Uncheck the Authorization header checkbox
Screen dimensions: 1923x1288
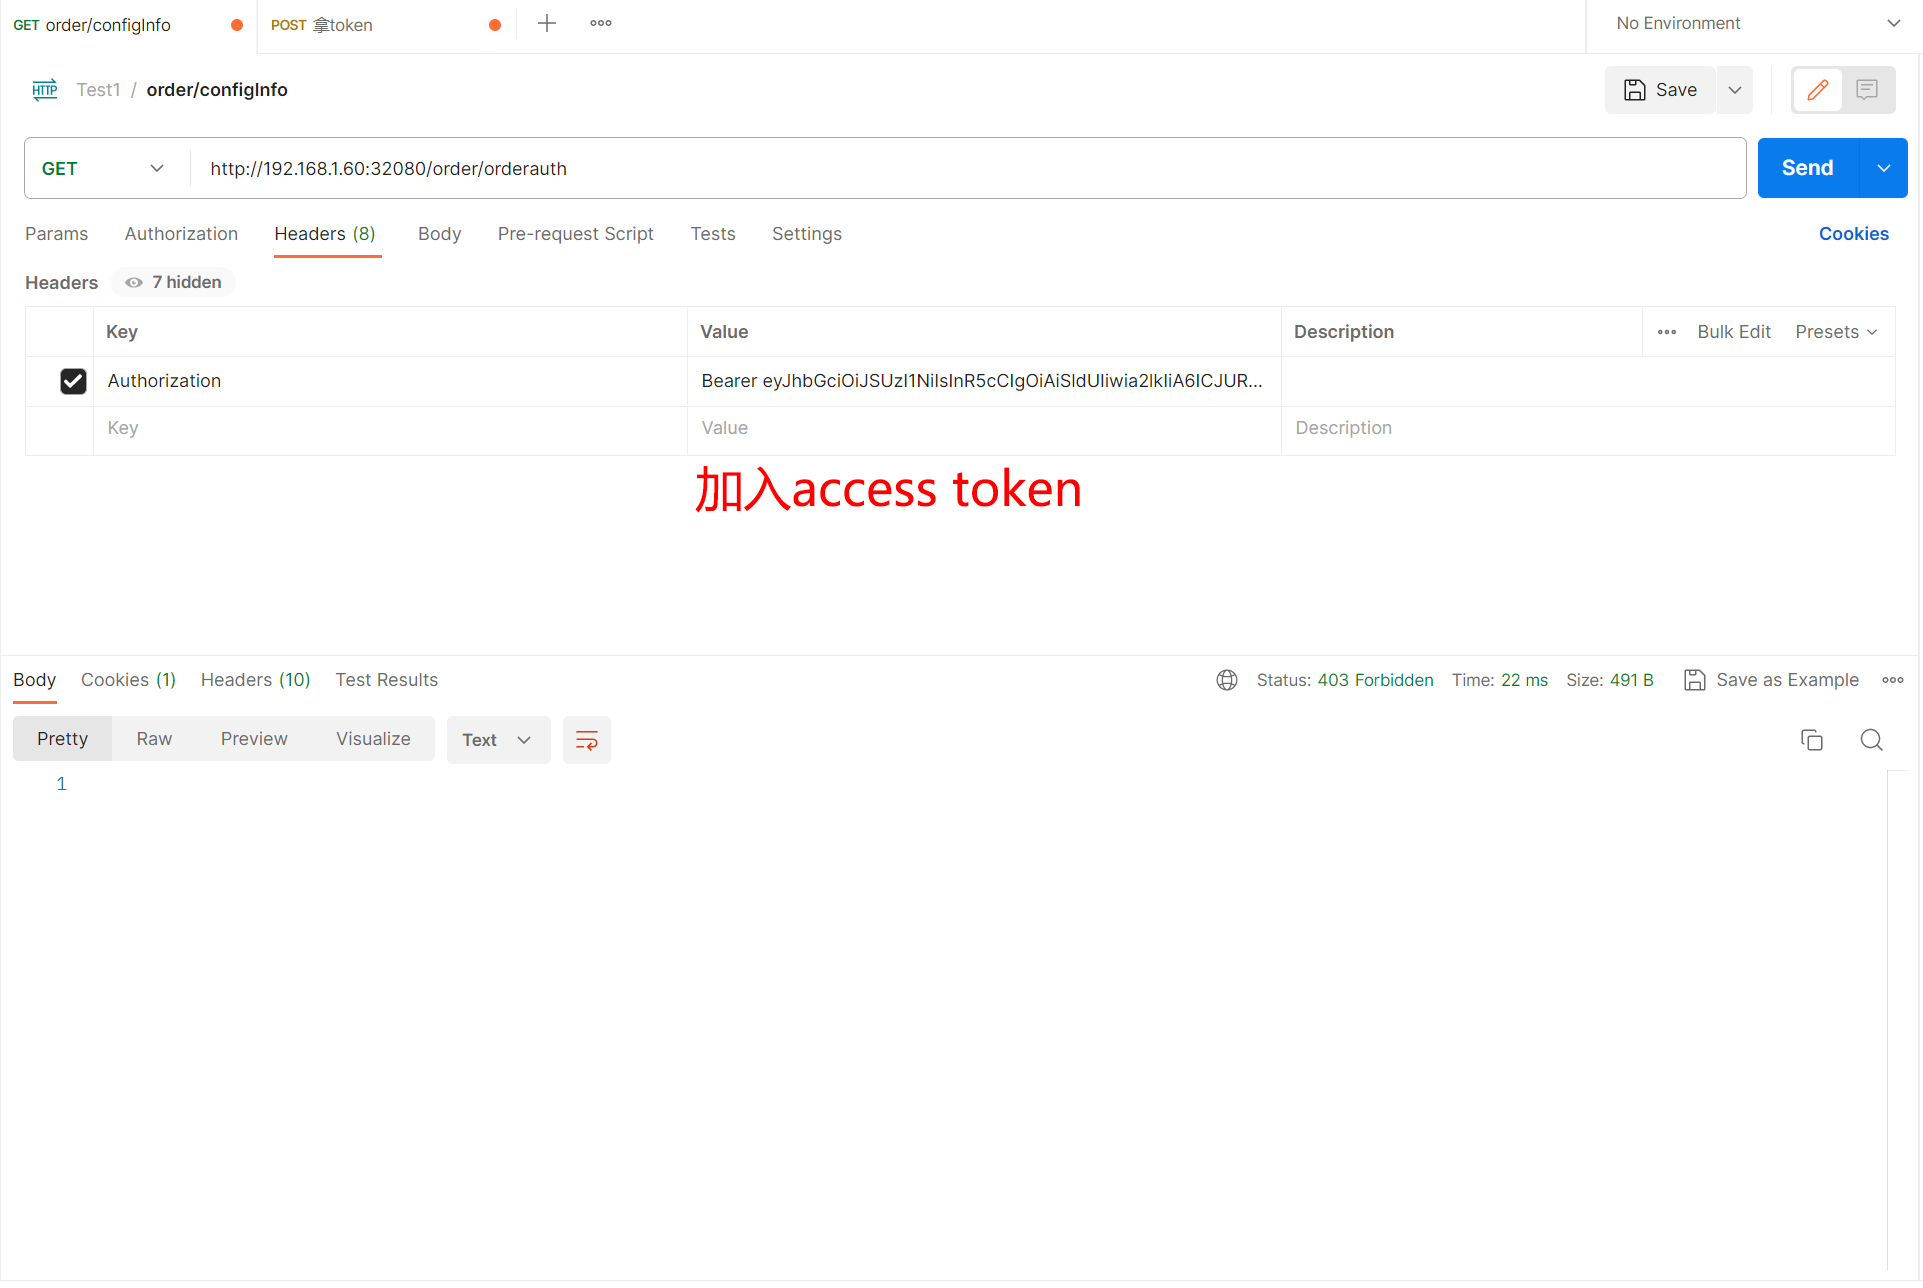73,382
